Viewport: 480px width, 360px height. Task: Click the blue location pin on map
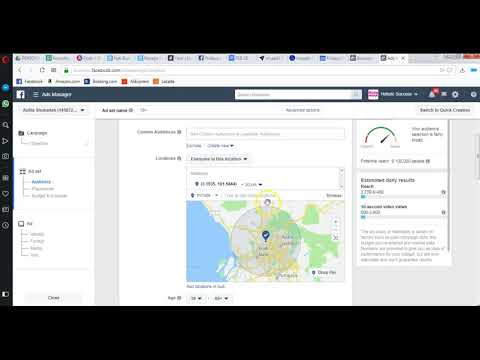click(x=265, y=236)
